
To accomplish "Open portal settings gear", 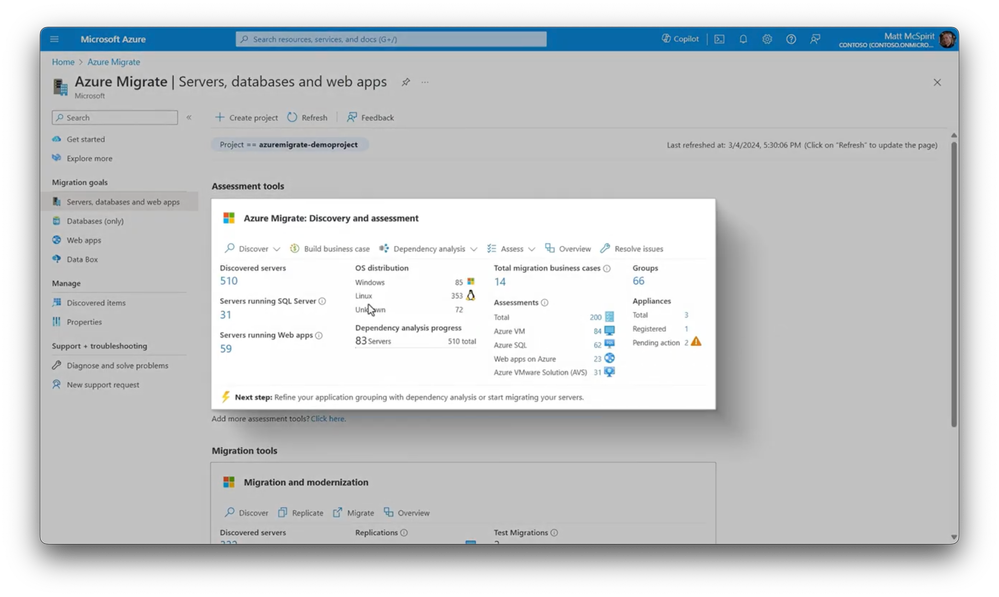I will point(767,39).
